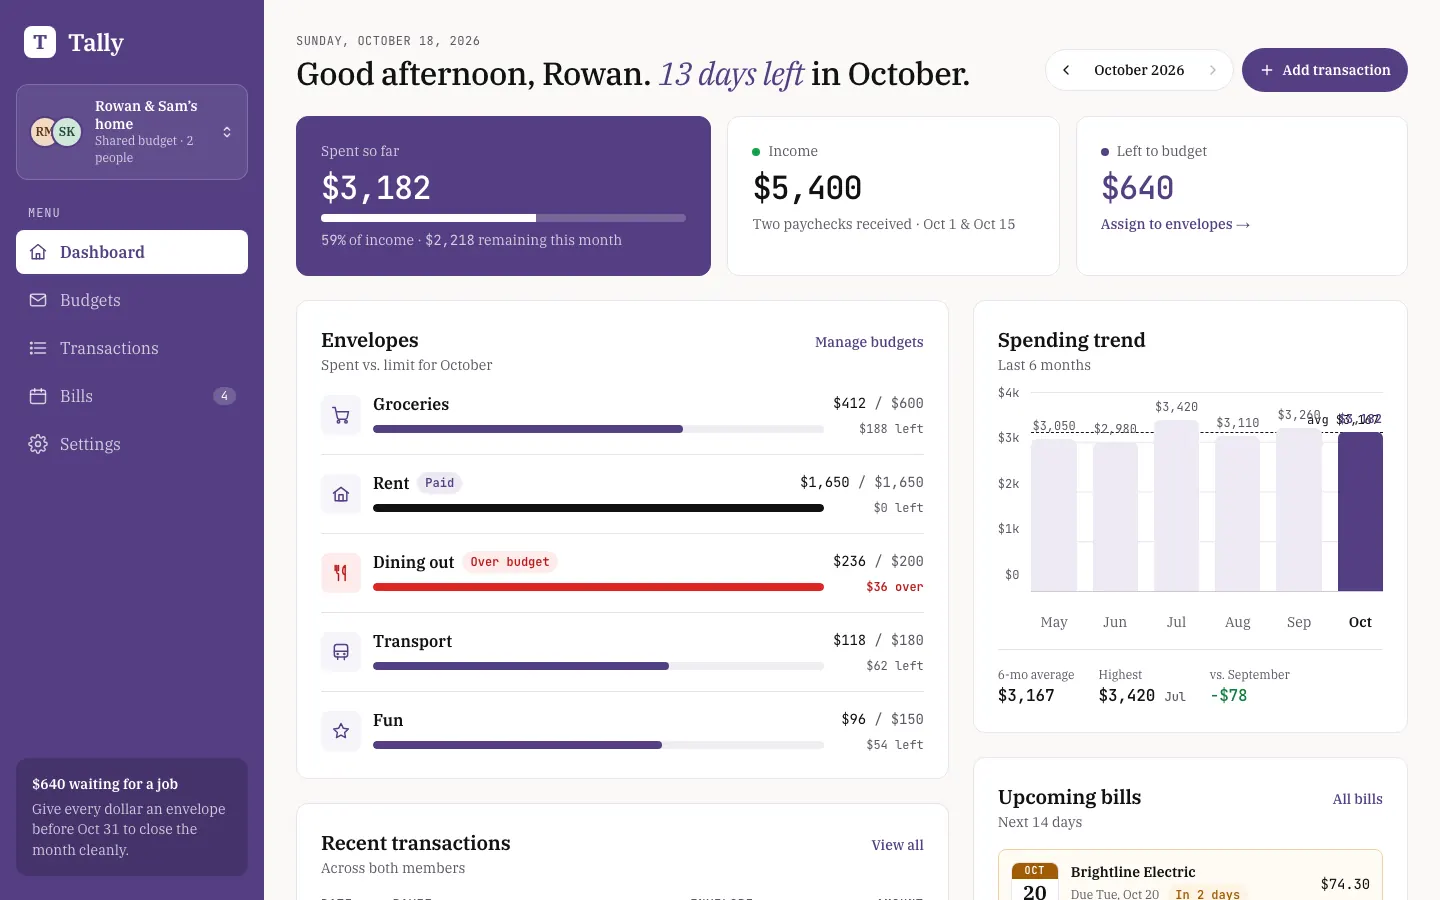Viewport: 1440px width, 900px height.
Task: Click the SK avatar in household card
Action: click(x=67, y=131)
